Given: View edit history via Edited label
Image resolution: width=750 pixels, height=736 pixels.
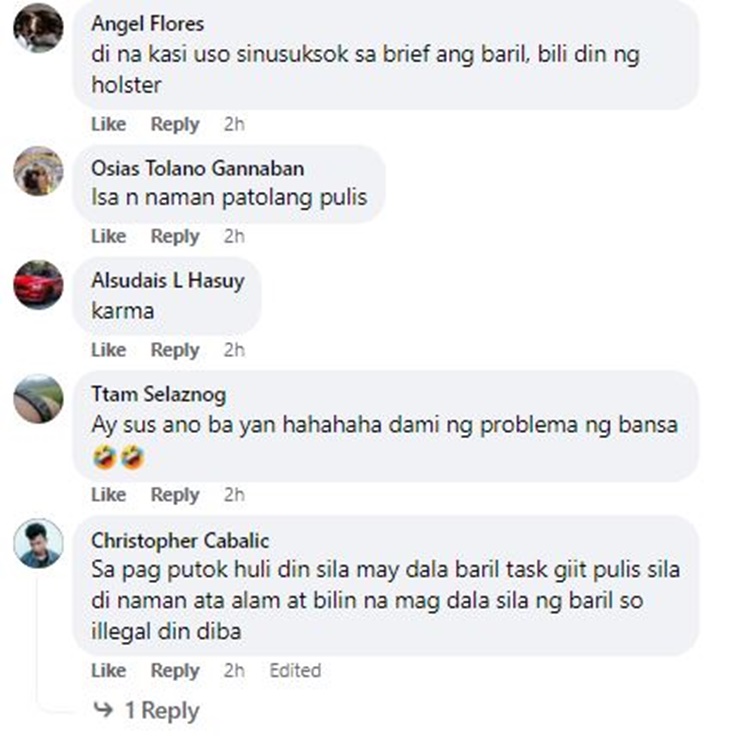Looking at the screenshot, I should click(x=295, y=670).
